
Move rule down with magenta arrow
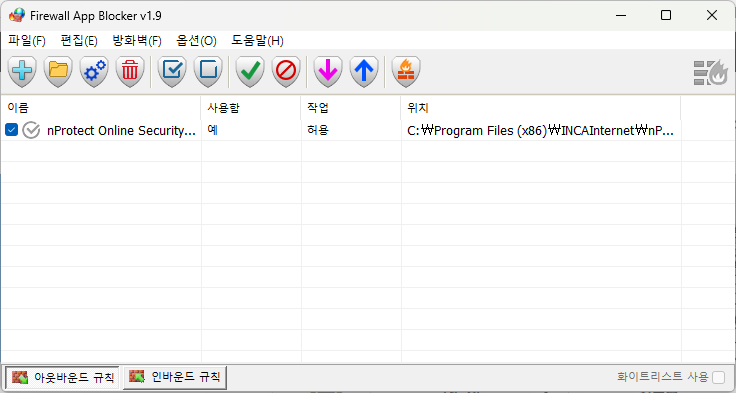click(x=328, y=71)
